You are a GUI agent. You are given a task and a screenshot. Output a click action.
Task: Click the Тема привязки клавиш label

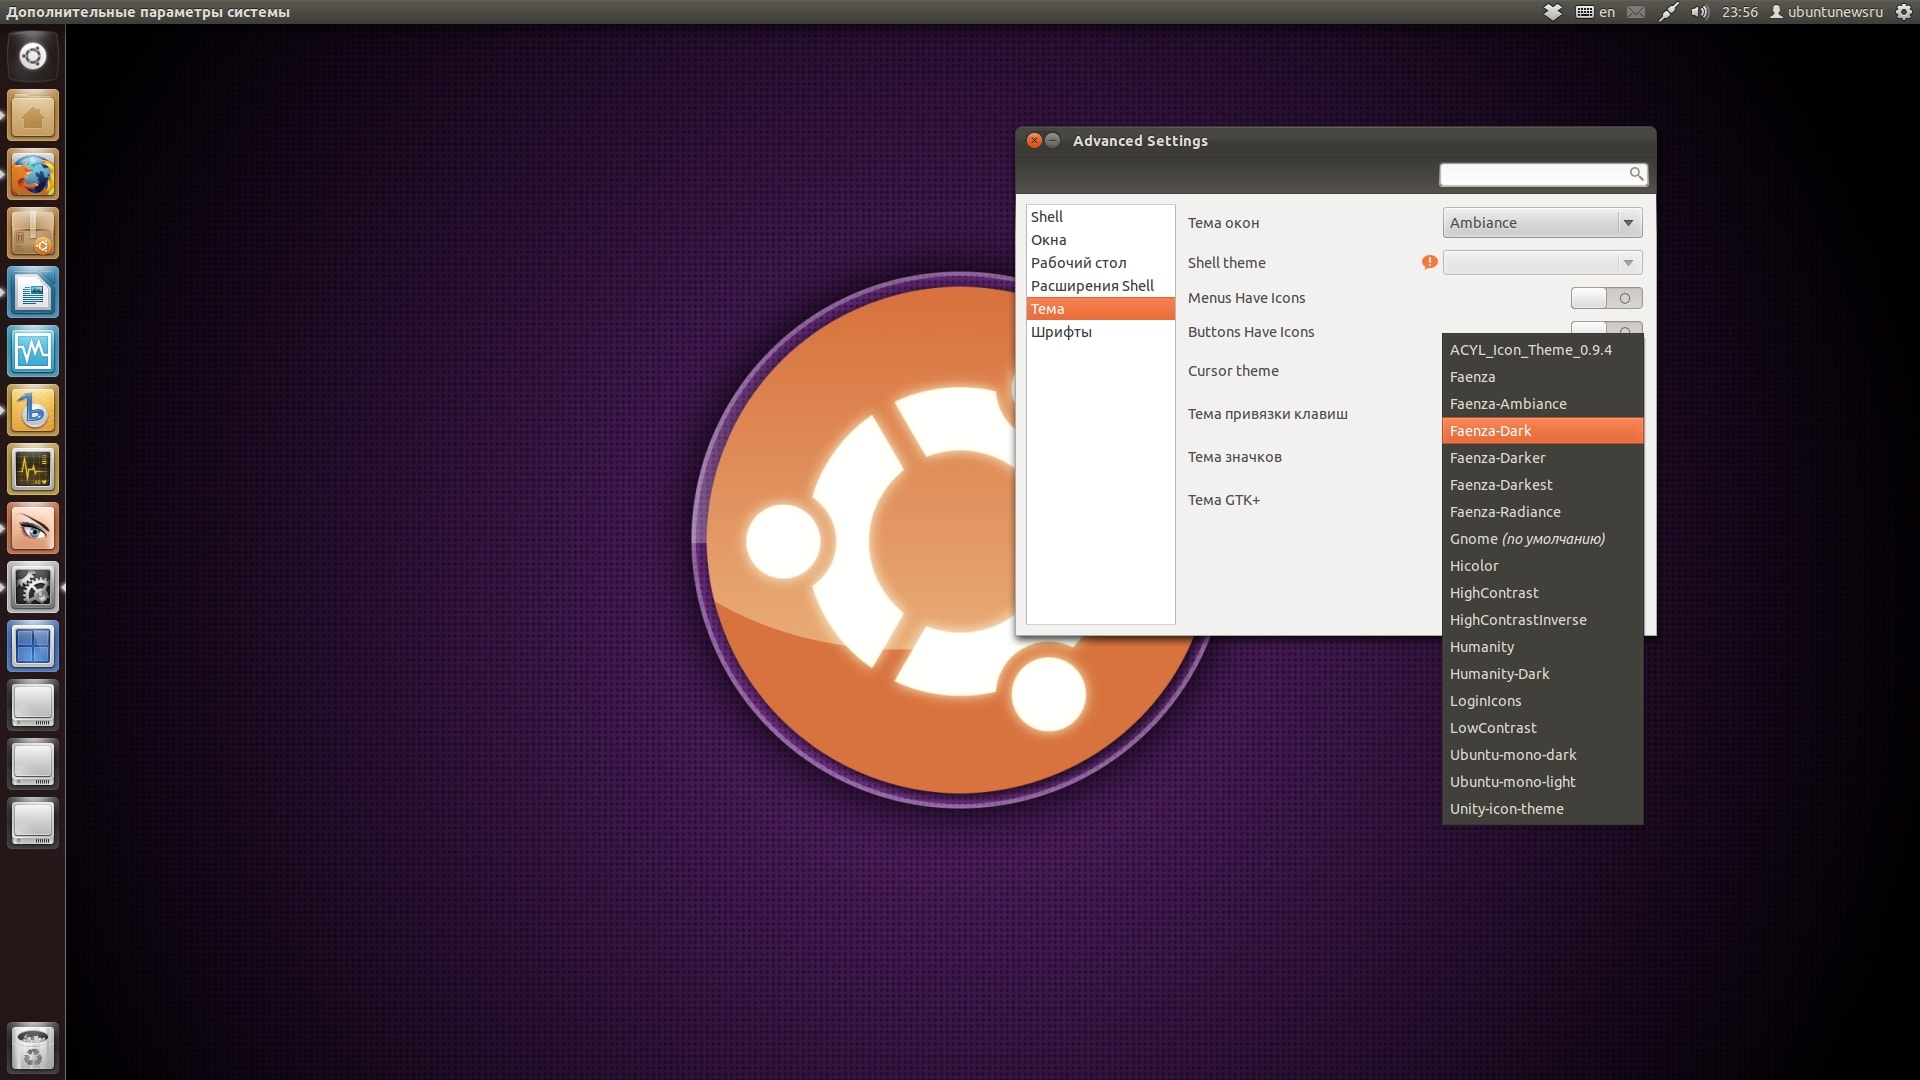tap(1268, 414)
